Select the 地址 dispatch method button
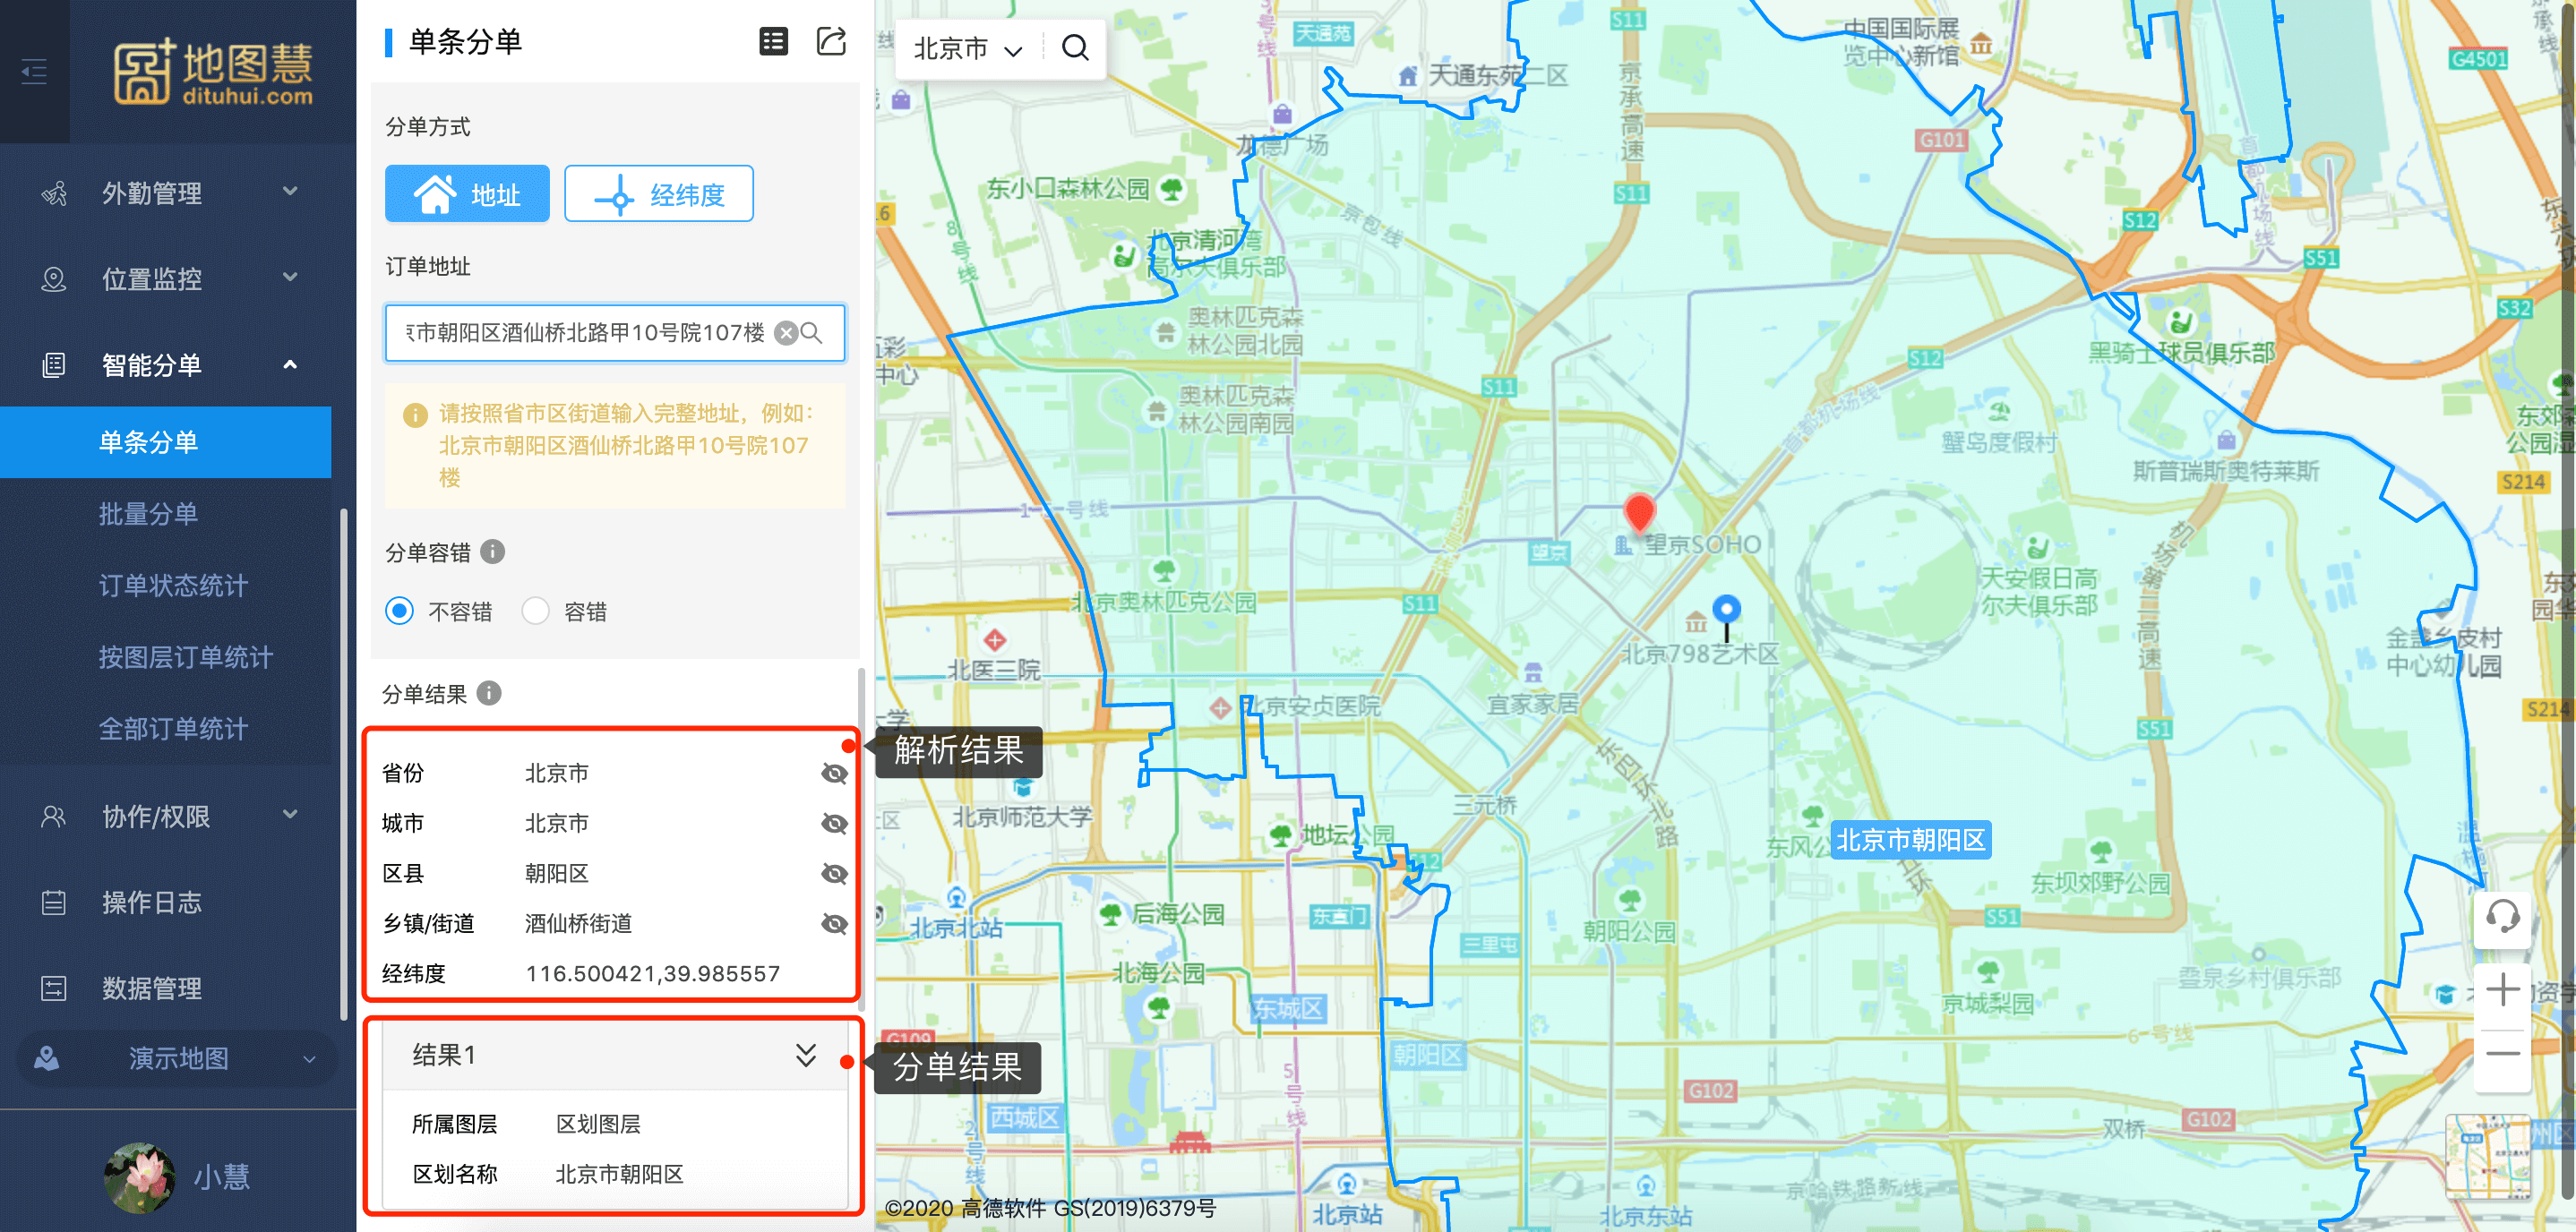Viewport: 2576px width, 1232px height. tap(467, 194)
